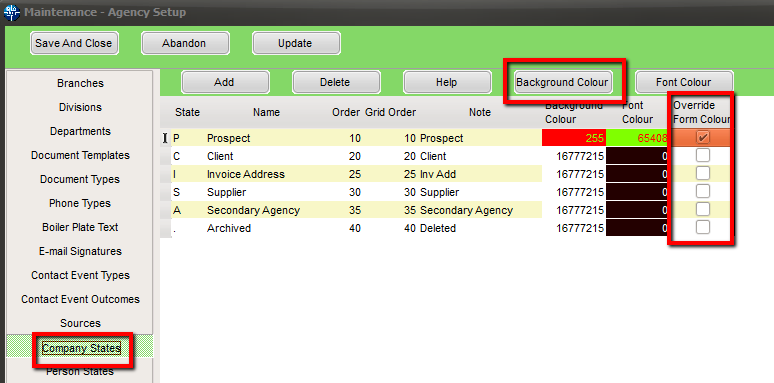Select E-mail Signatures in the sidebar
This screenshot has width=774, height=383.
[80, 251]
